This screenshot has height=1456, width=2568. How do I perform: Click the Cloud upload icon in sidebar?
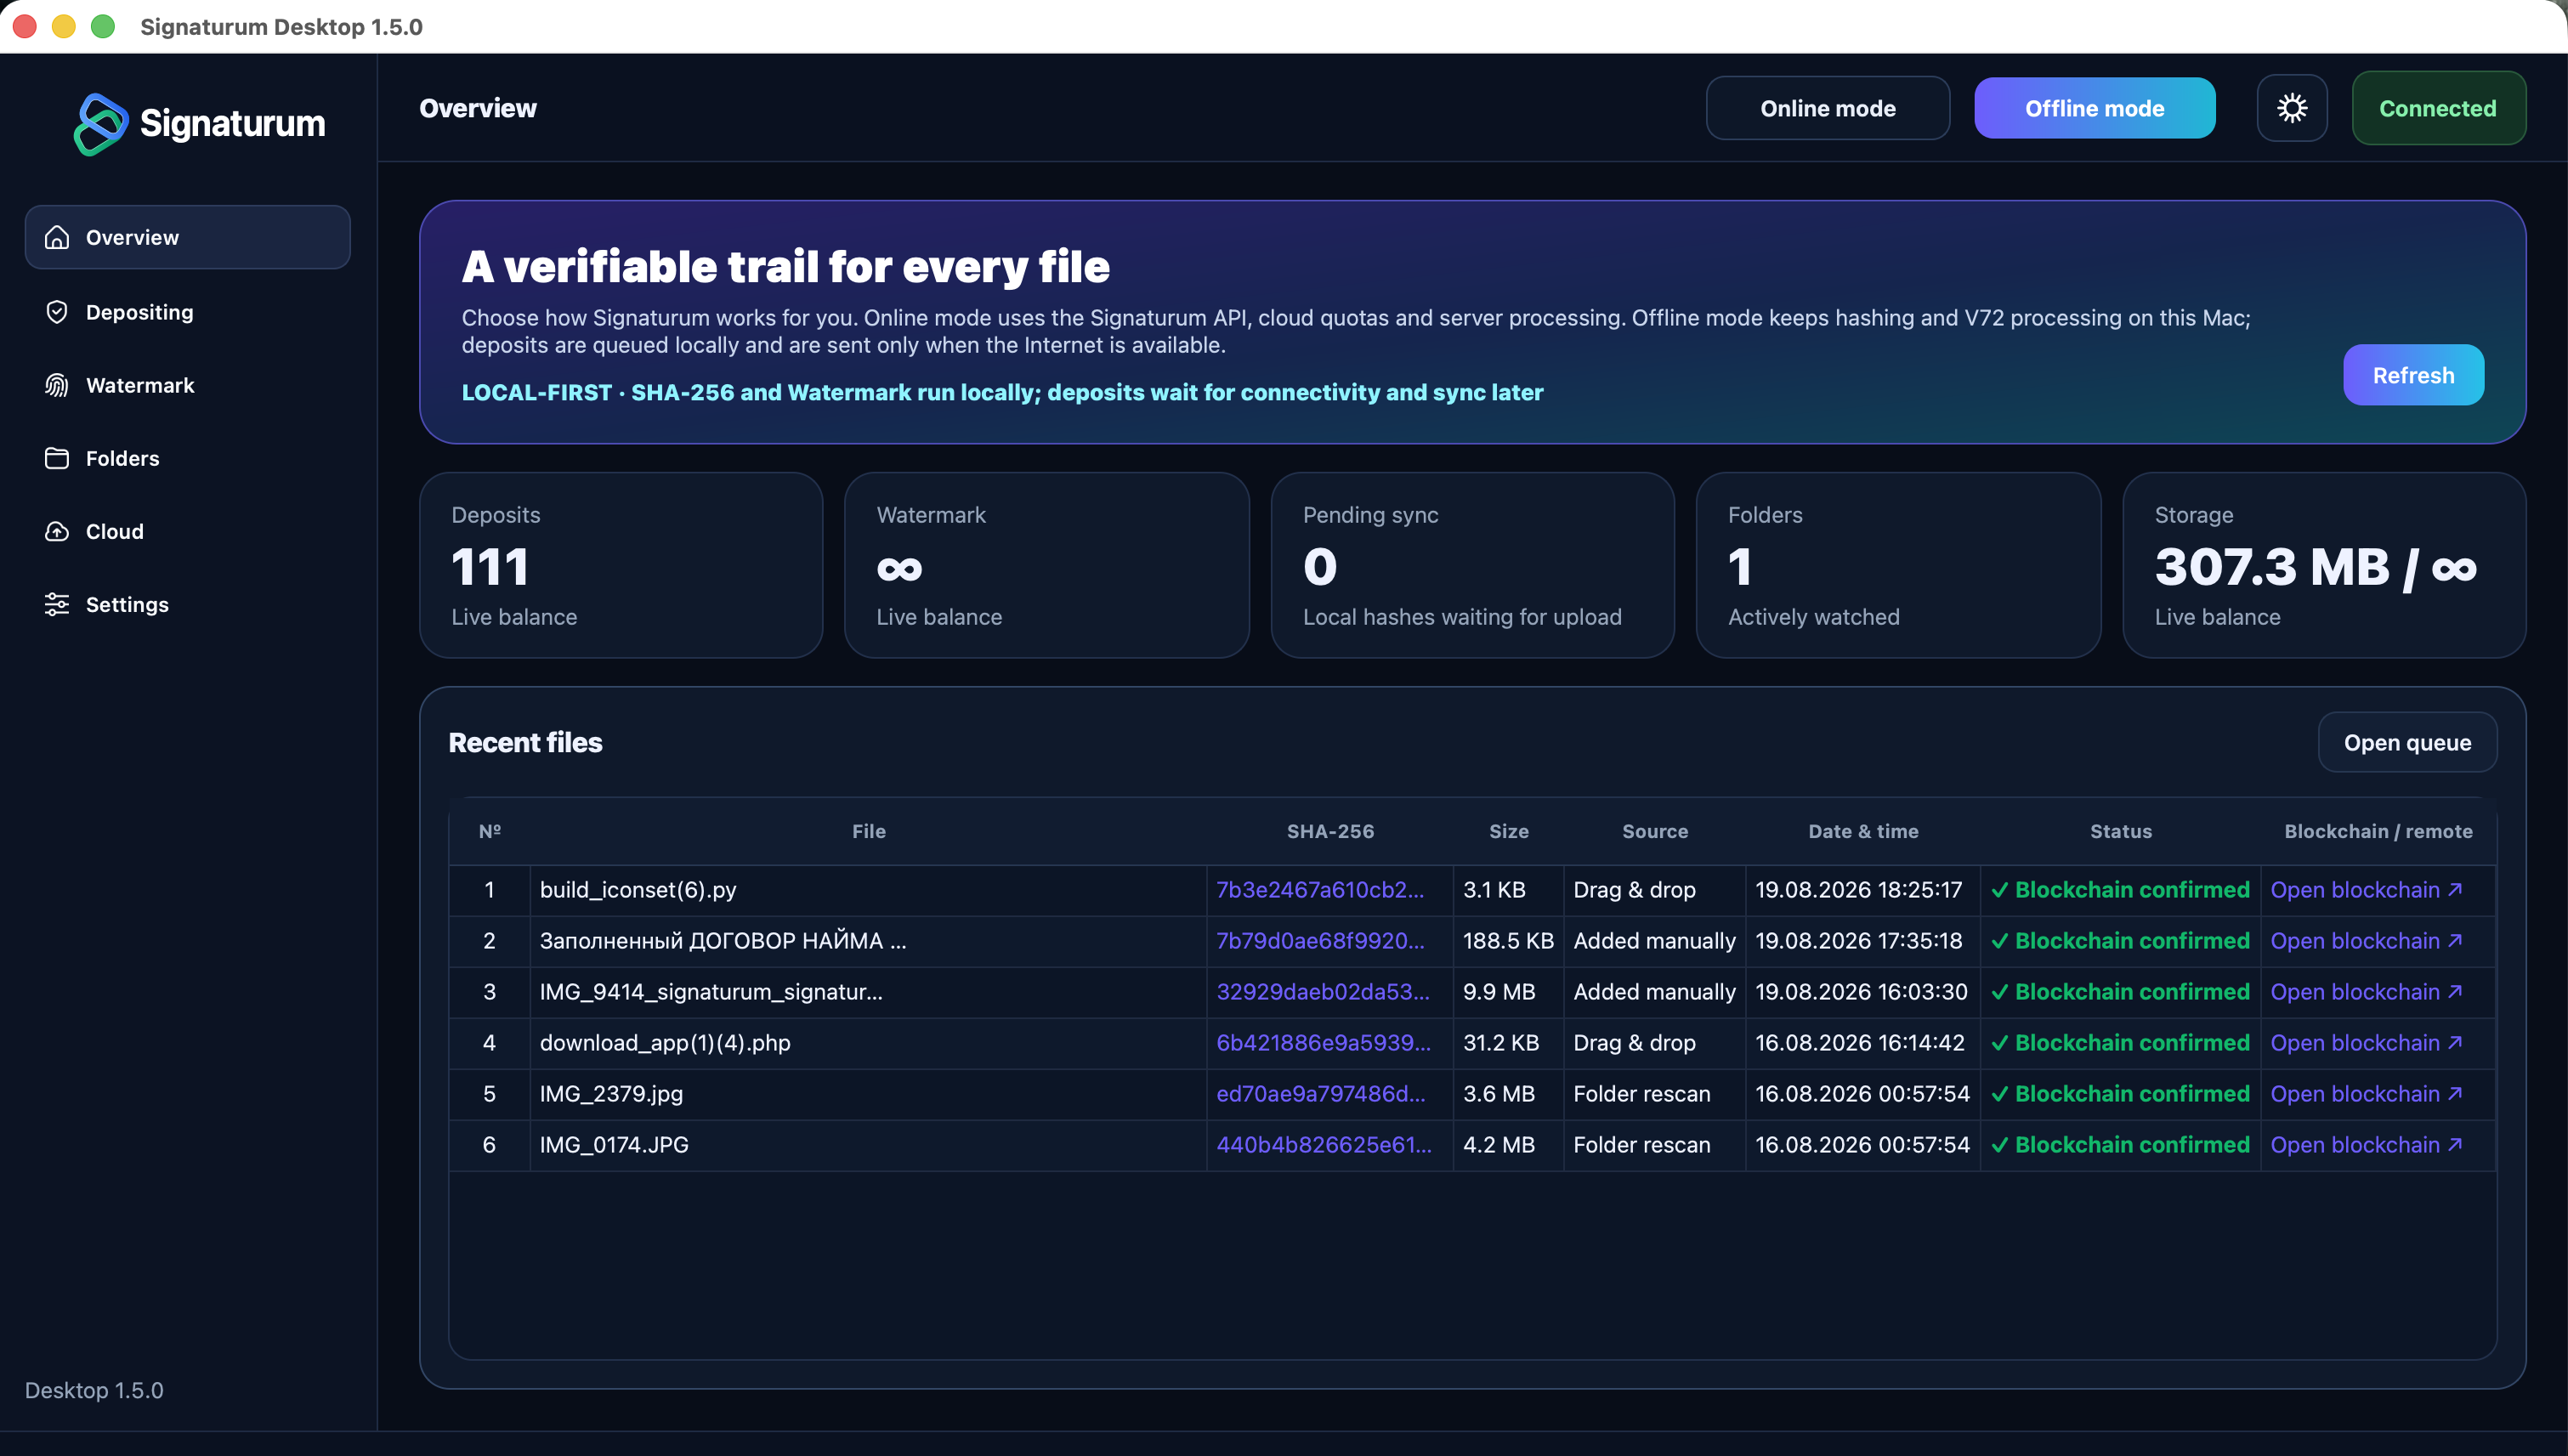pyautogui.click(x=57, y=531)
